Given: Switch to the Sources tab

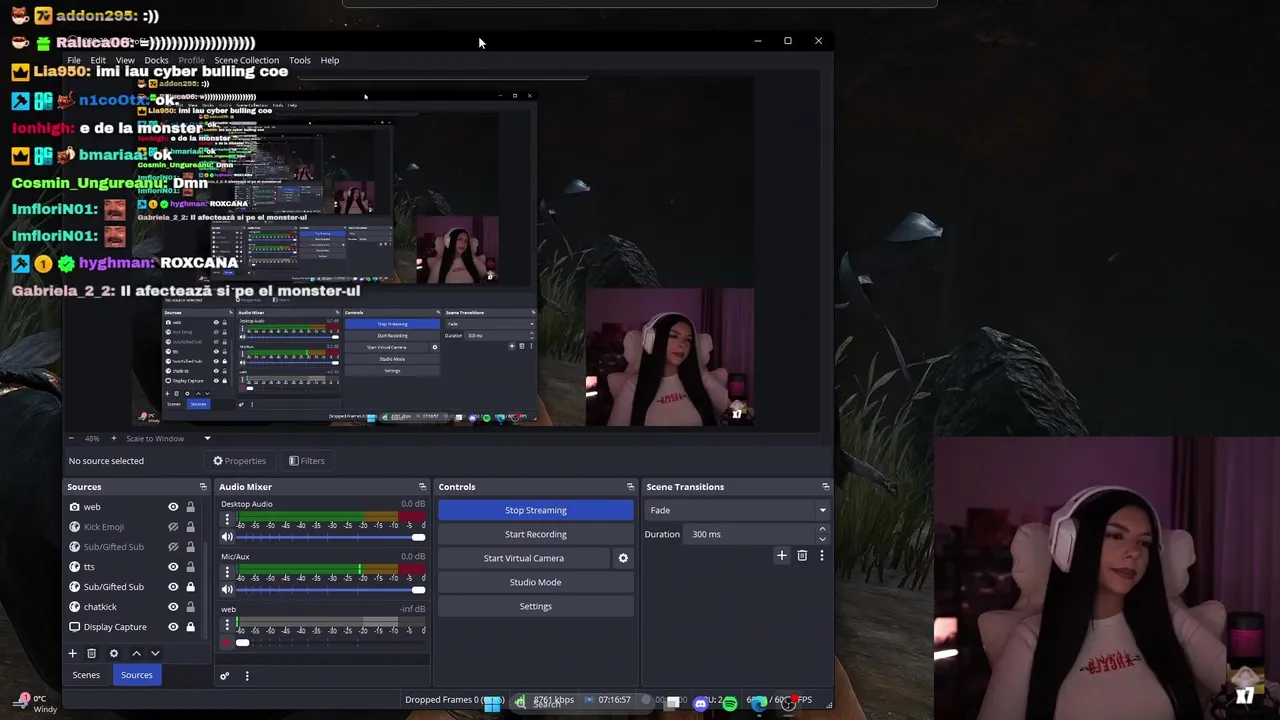Looking at the screenshot, I should (137, 675).
